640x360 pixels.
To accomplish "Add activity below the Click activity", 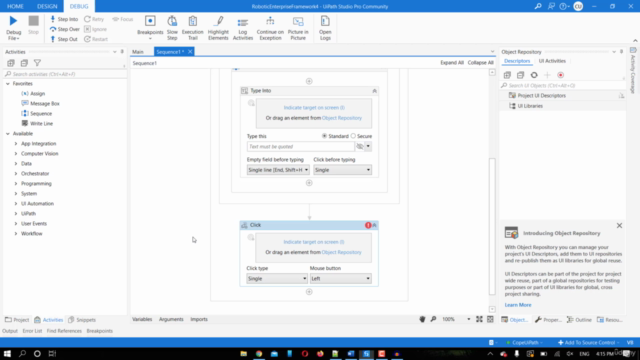I will tap(309, 292).
